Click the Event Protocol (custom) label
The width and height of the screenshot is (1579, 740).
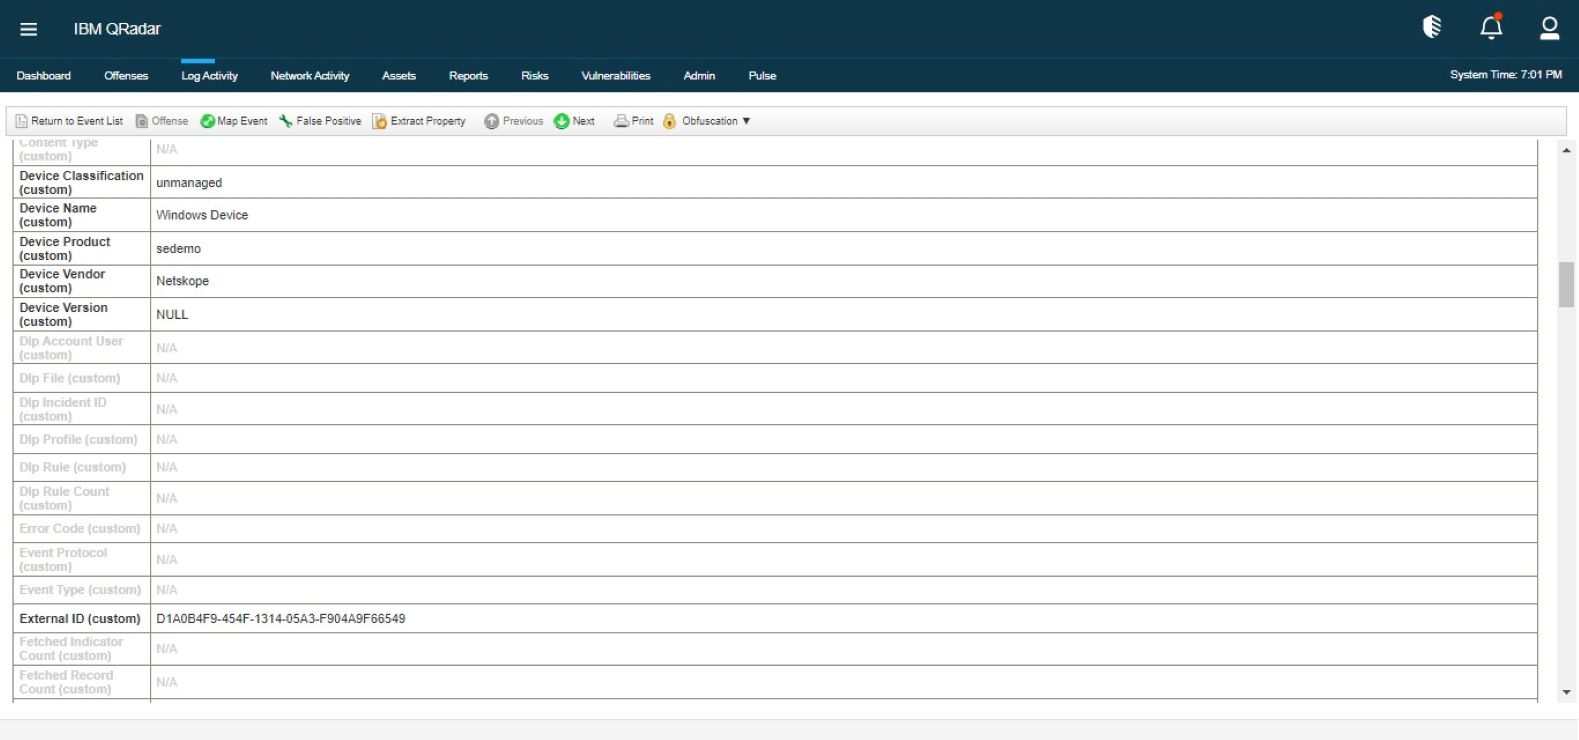click(63, 559)
